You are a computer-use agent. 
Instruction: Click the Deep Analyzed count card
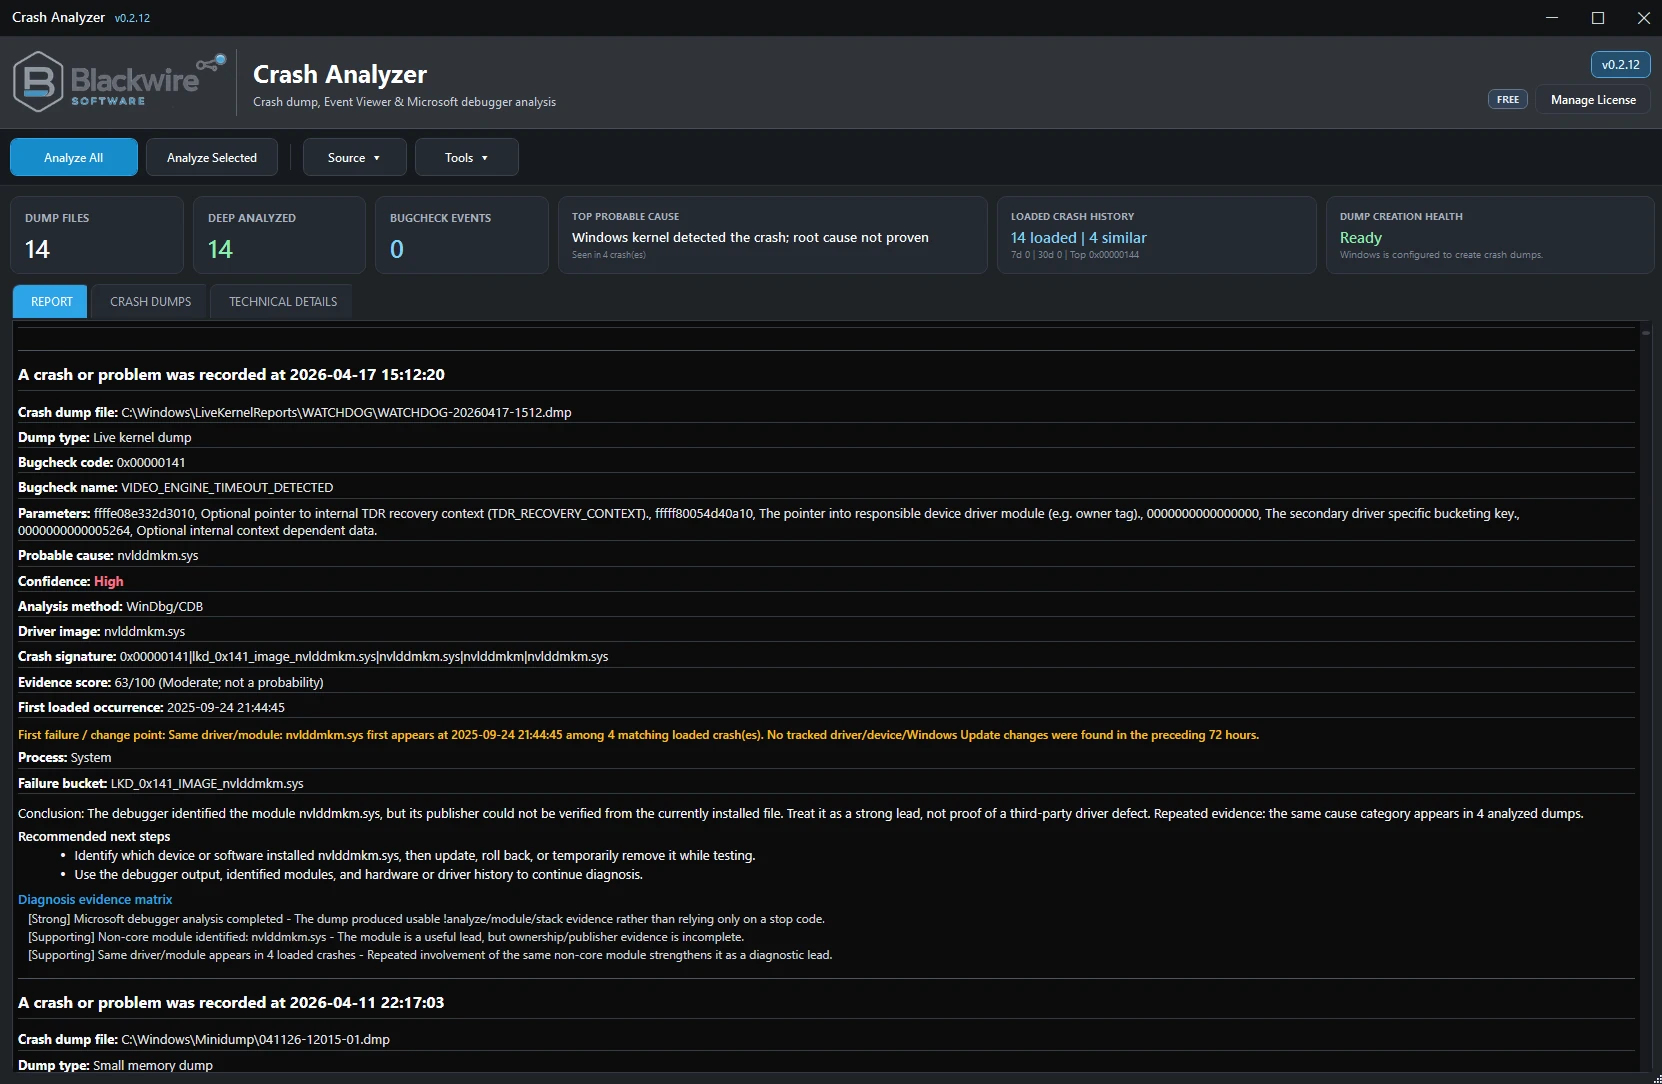279,235
